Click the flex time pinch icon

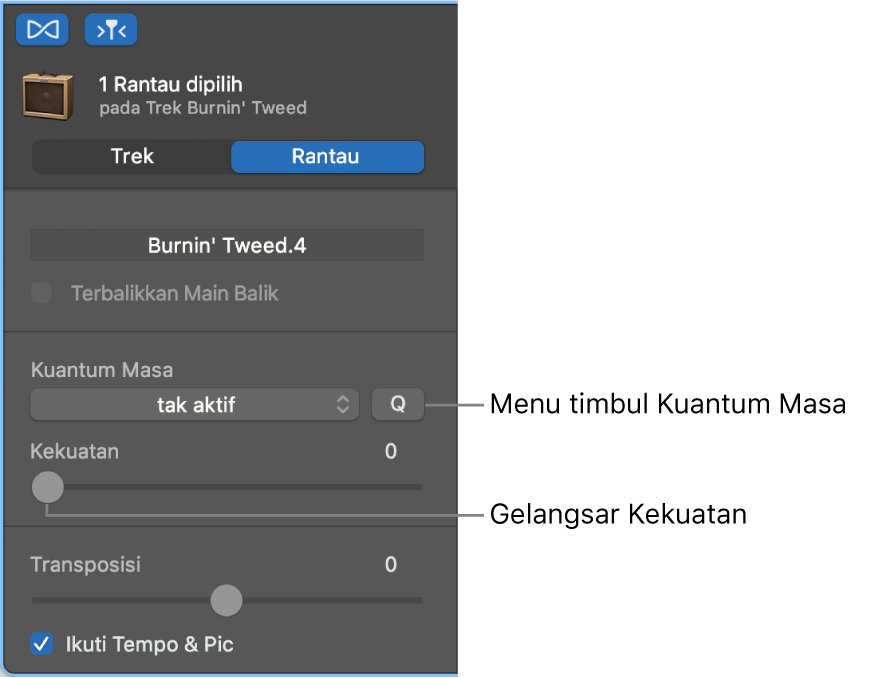point(111,29)
